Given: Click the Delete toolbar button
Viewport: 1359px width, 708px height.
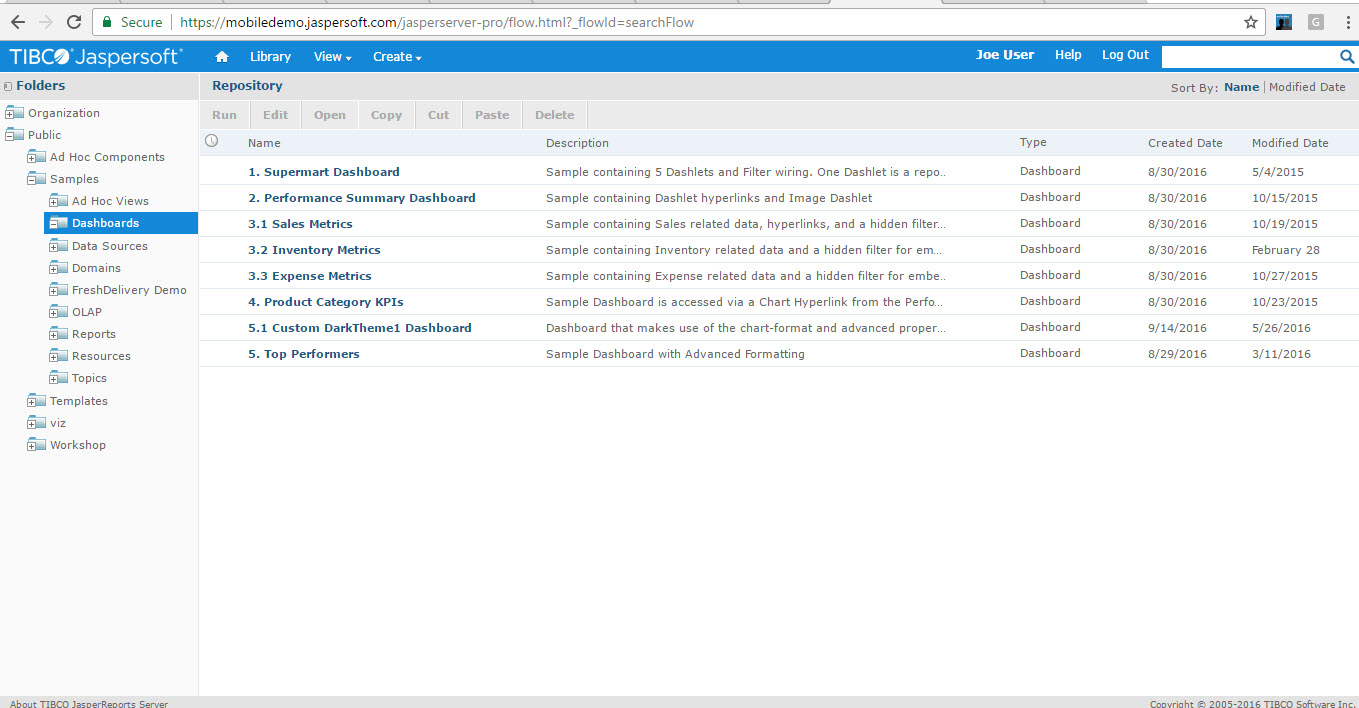Looking at the screenshot, I should pyautogui.click(x=555, y=115).
